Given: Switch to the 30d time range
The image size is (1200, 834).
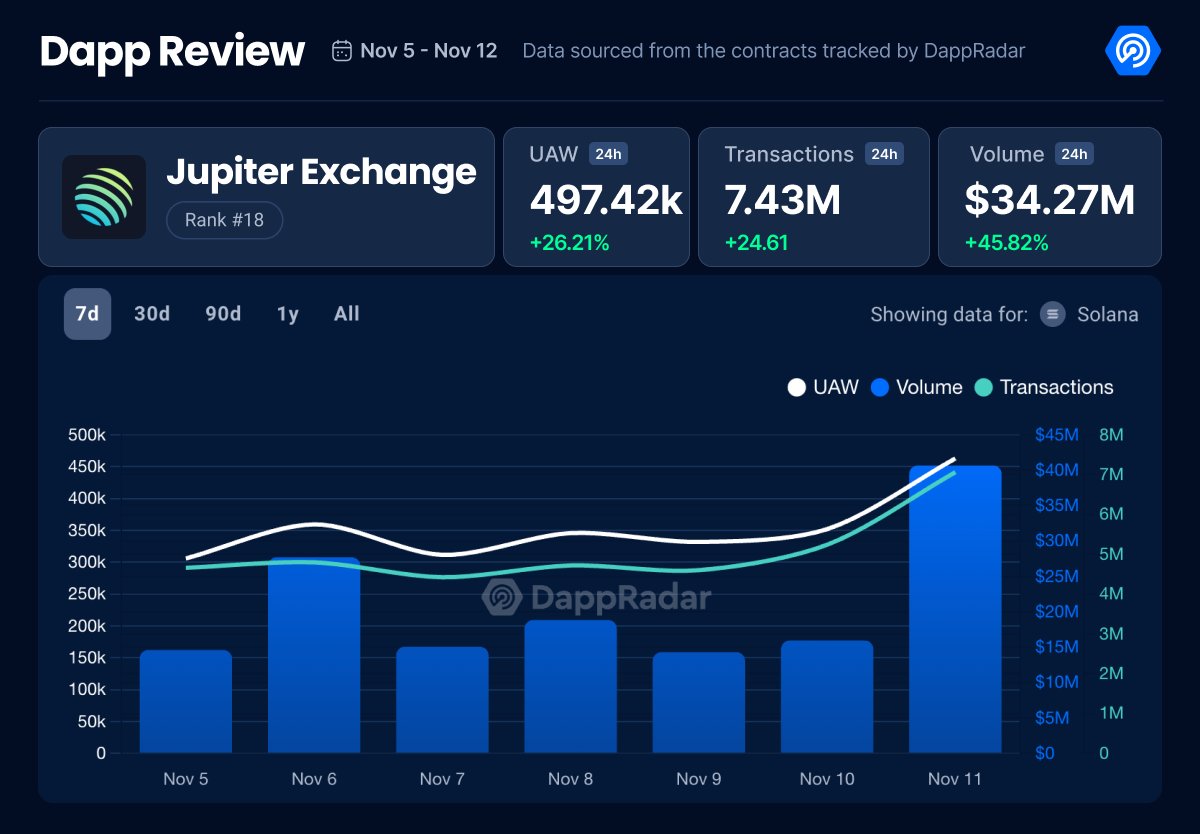Looking at the screenshot, I should [x=152, y=314].
